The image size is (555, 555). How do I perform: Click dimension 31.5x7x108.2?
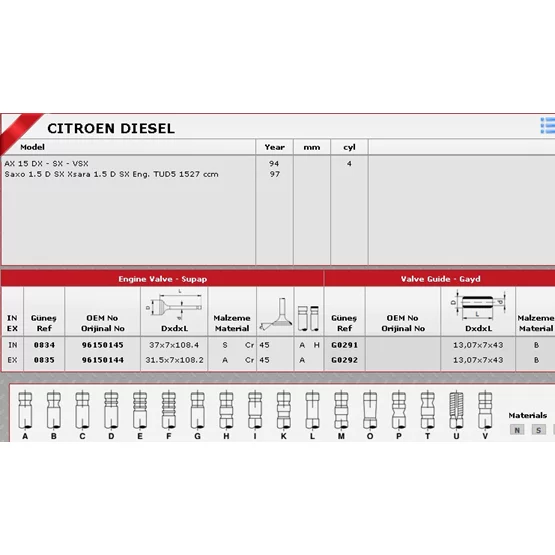click(174, 360)
